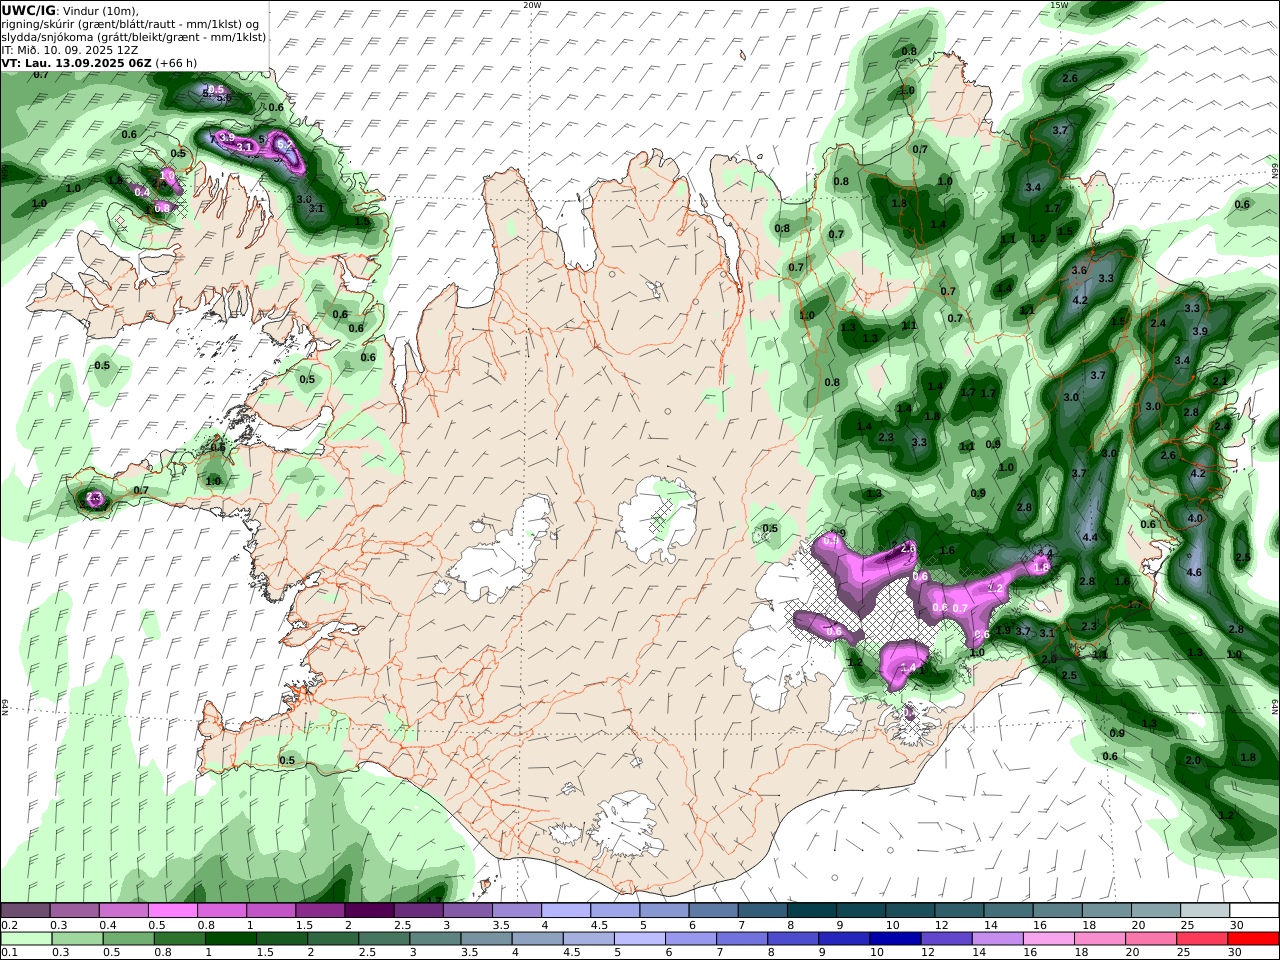Pick the snow scale swatch for 0.5–0.8

click(172, 911)
